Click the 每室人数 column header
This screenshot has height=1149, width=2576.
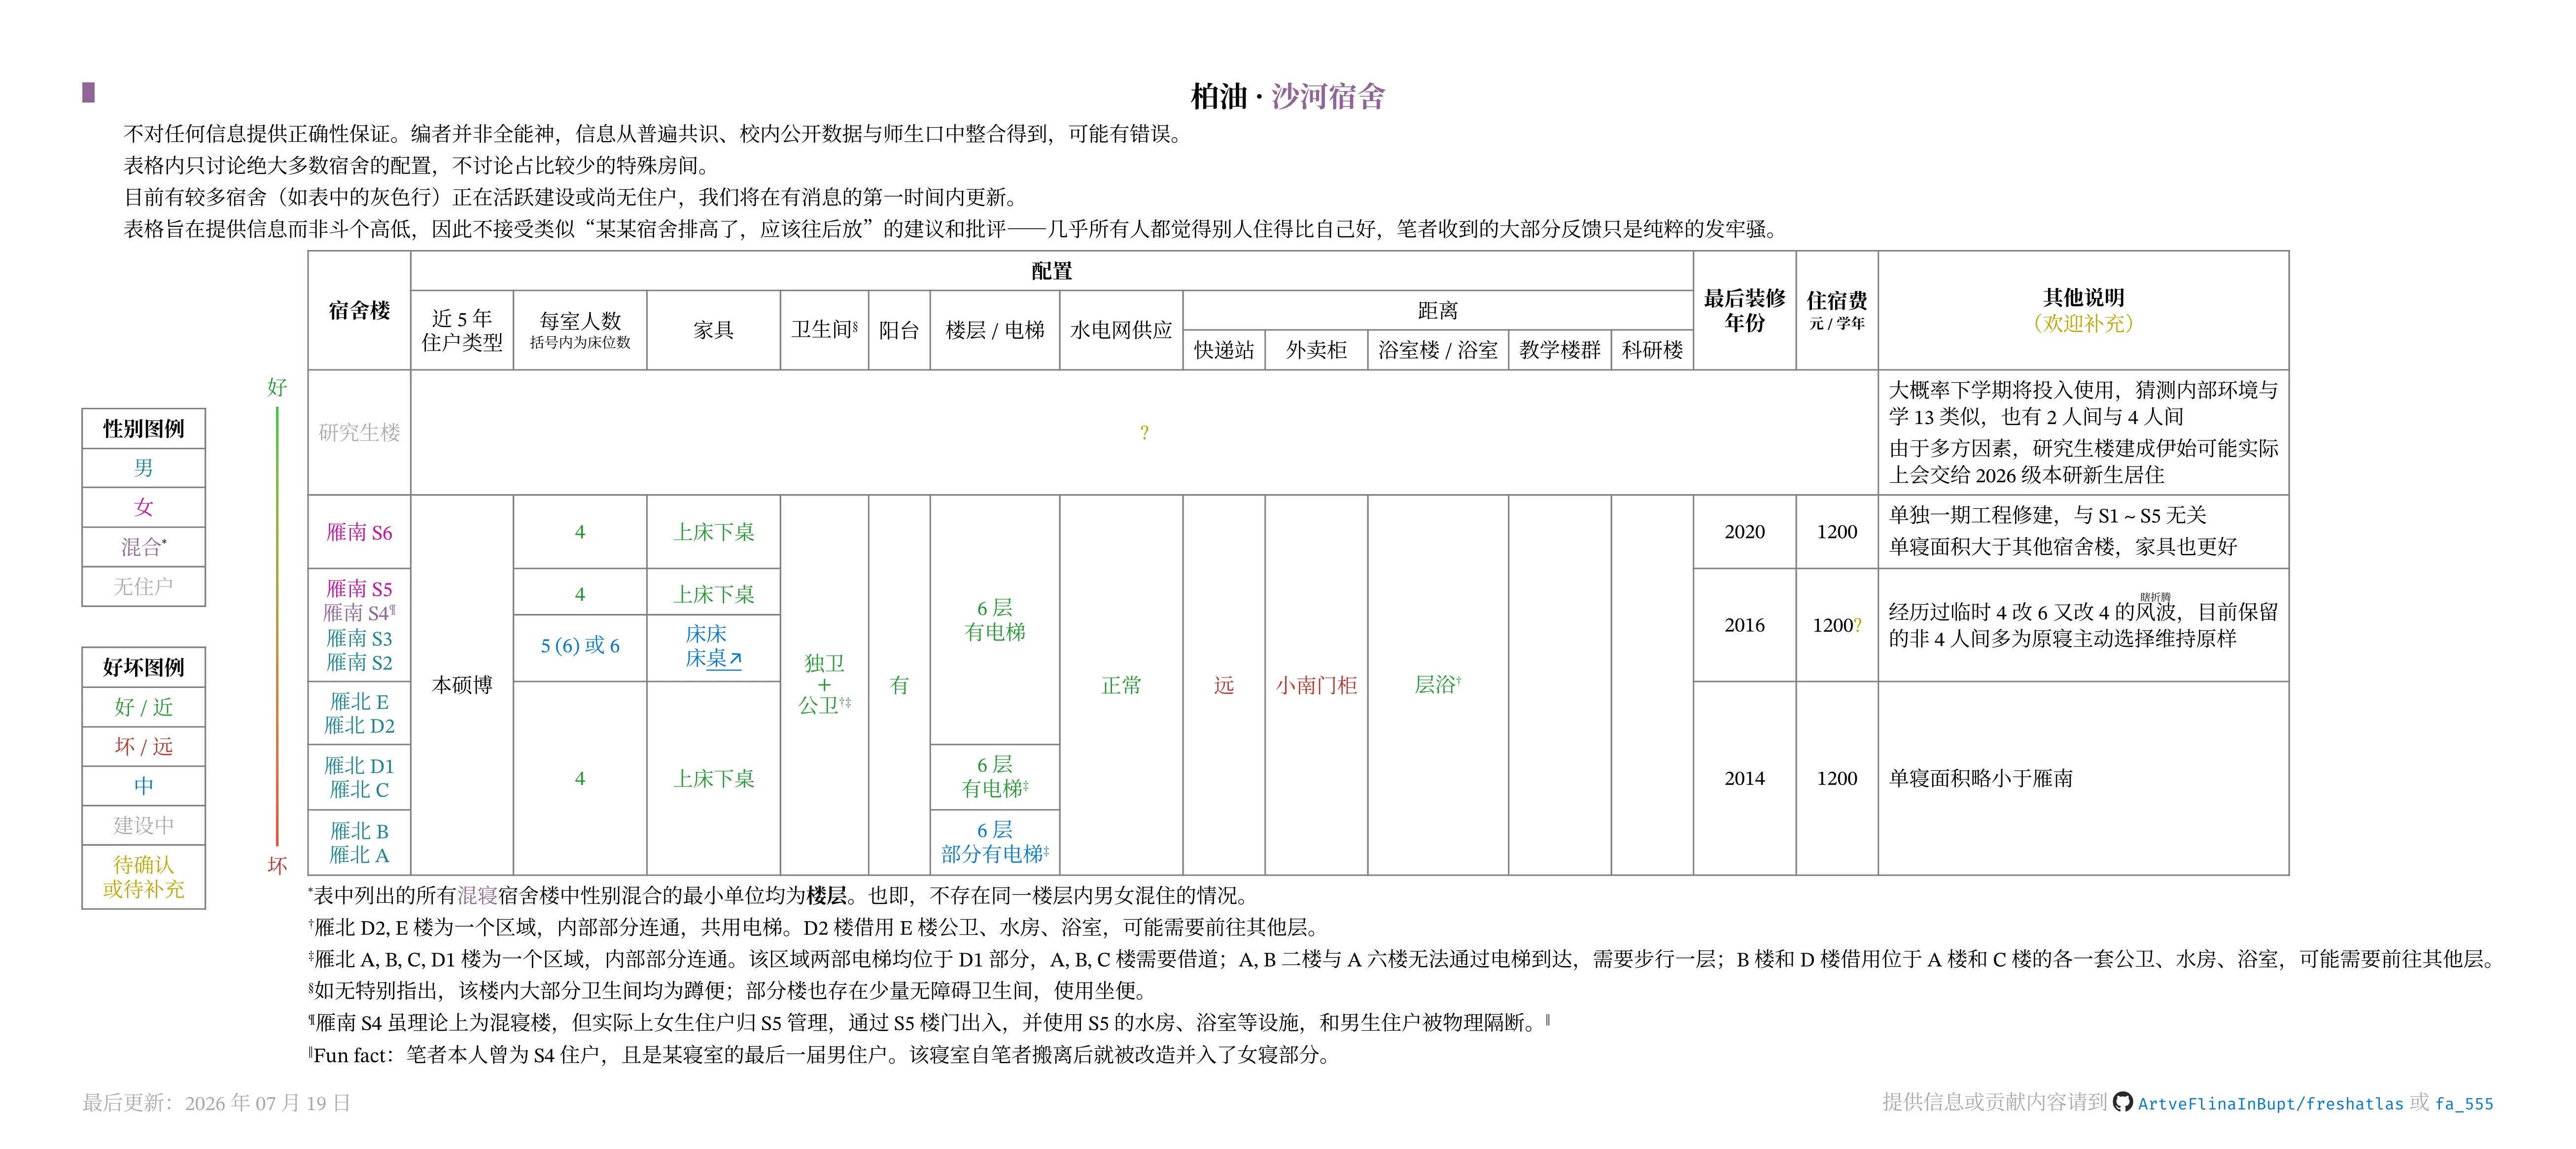(x=580, y=329)
